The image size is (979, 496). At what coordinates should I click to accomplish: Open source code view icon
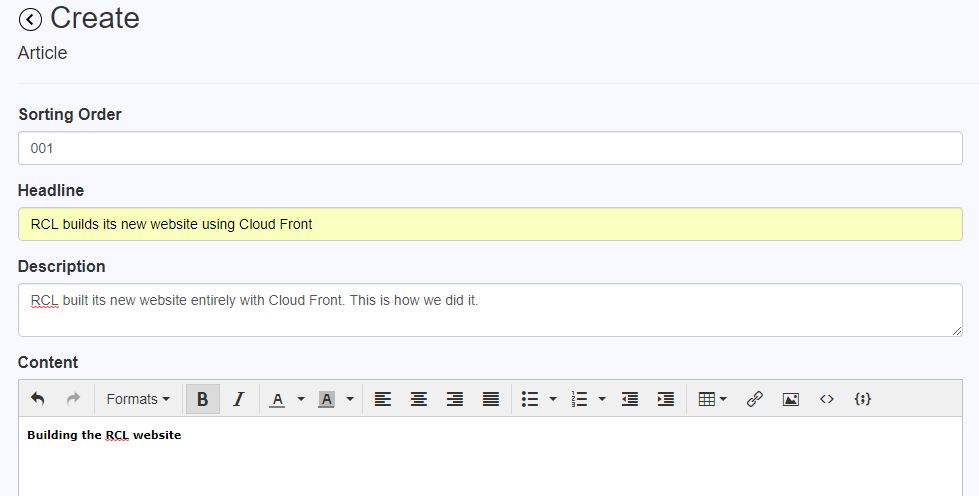pyautogui.click(x=827, y=399)
